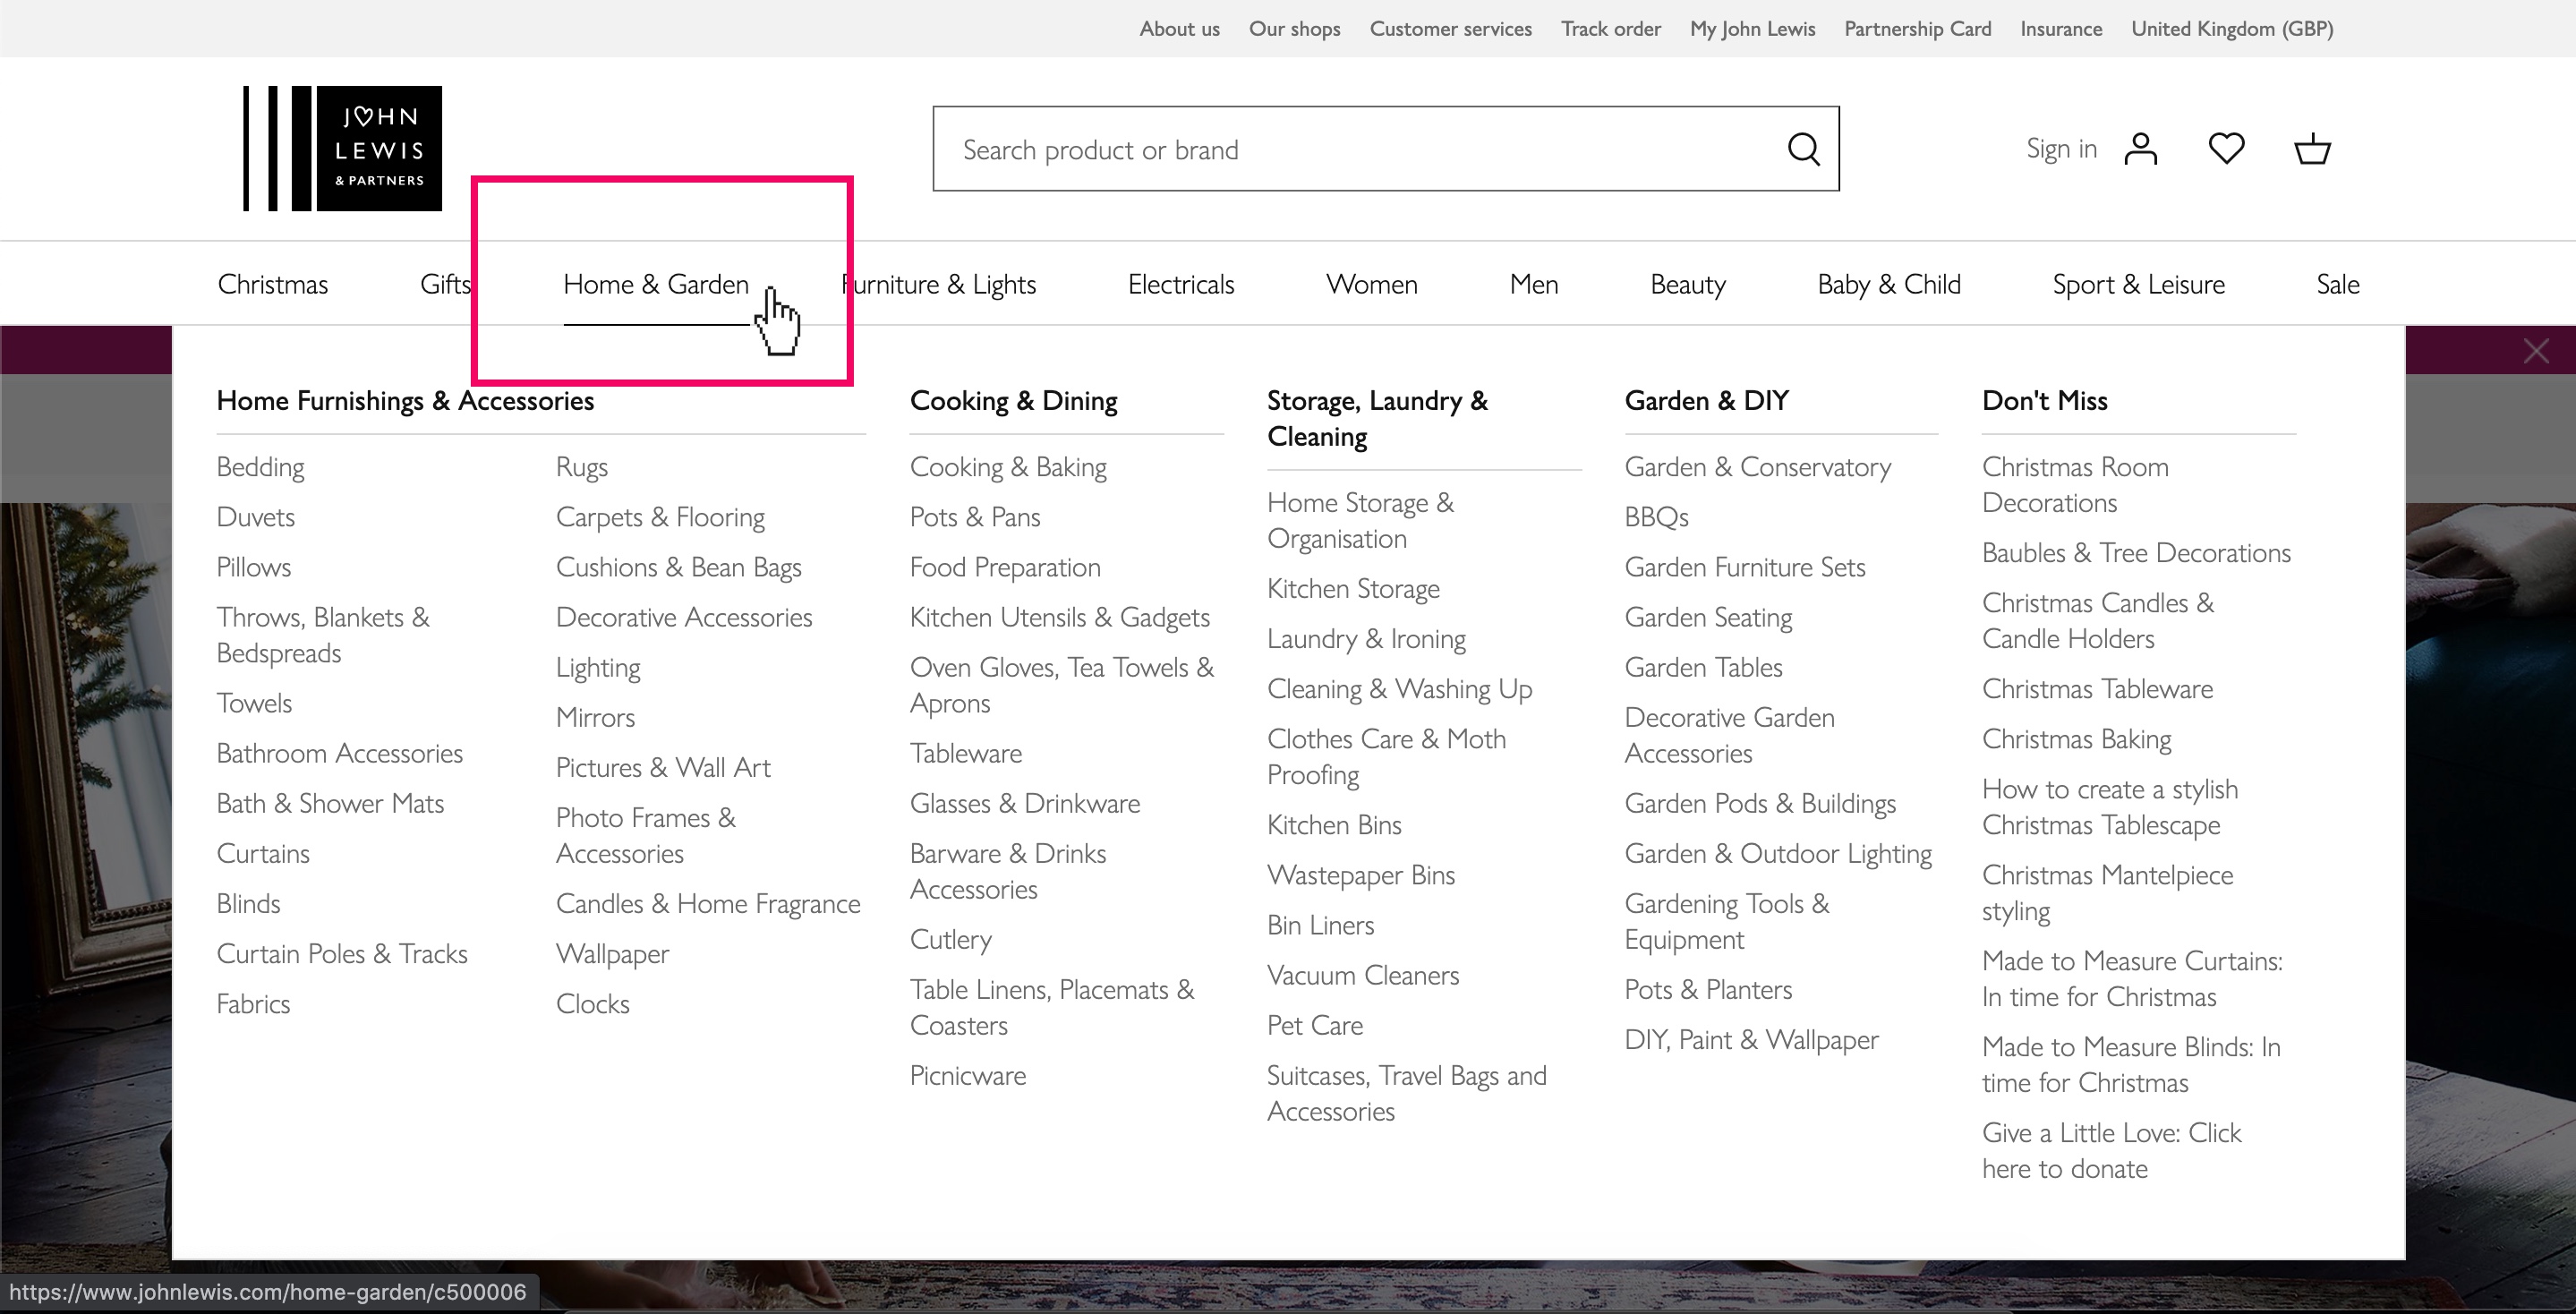Open the shopping basket icon
Viewport: 2576px width, 1314px height.
pyautogui.click(x=2313, y=148)
